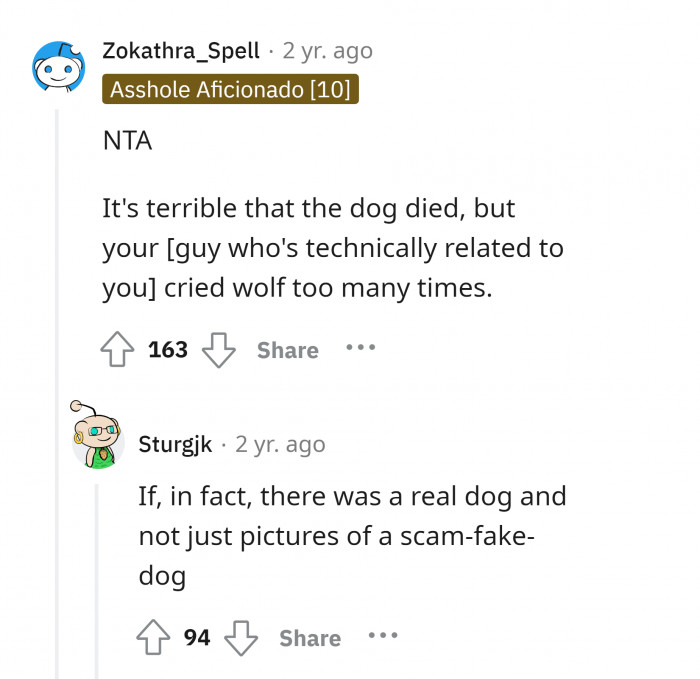Click the timestamp on Sturgjk's reply
The width and height of the screenshot is (700, 679).
280,444
